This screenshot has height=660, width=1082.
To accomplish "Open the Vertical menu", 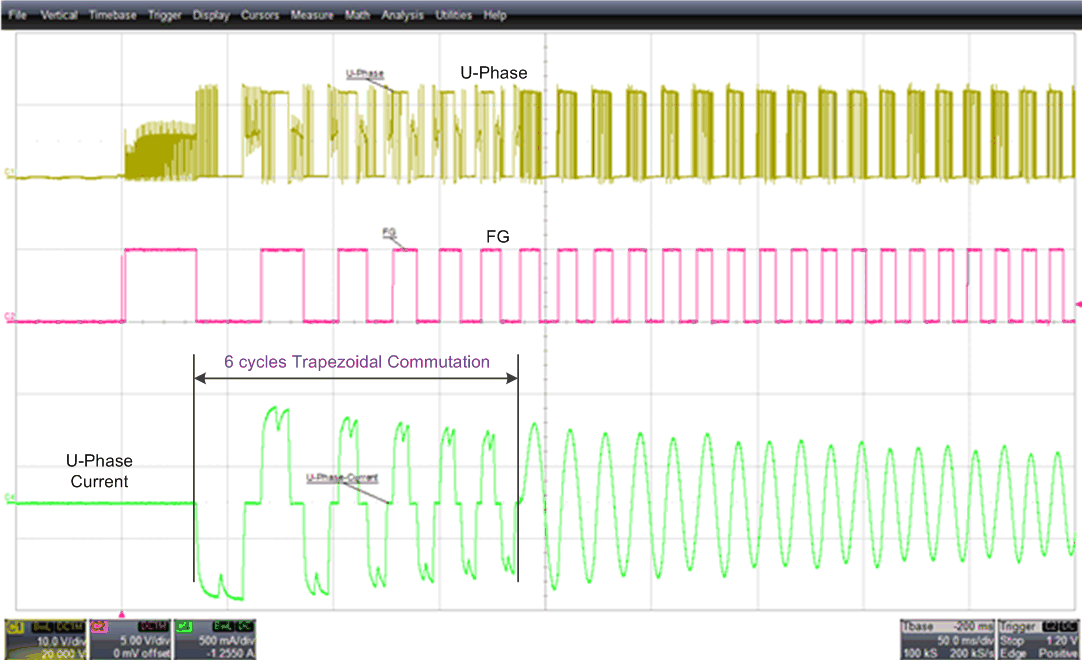I will click(x=59, y=16).
